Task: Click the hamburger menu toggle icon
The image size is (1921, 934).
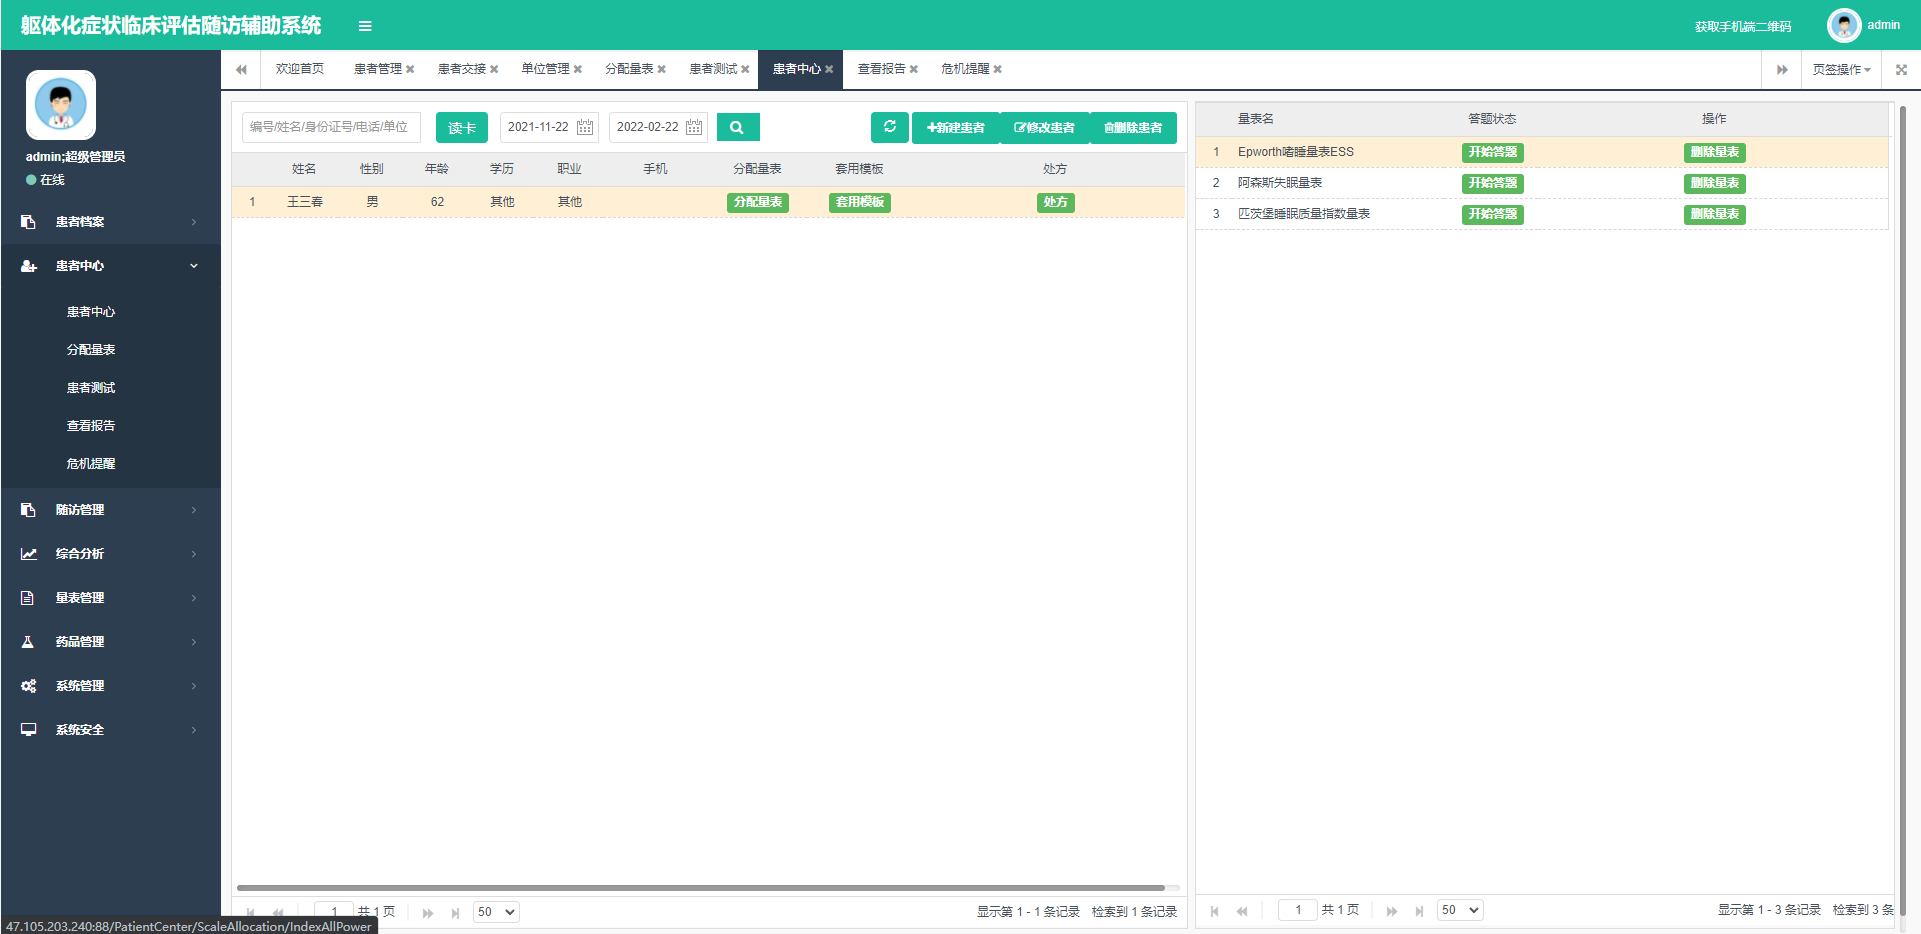Action: [365, 26]
